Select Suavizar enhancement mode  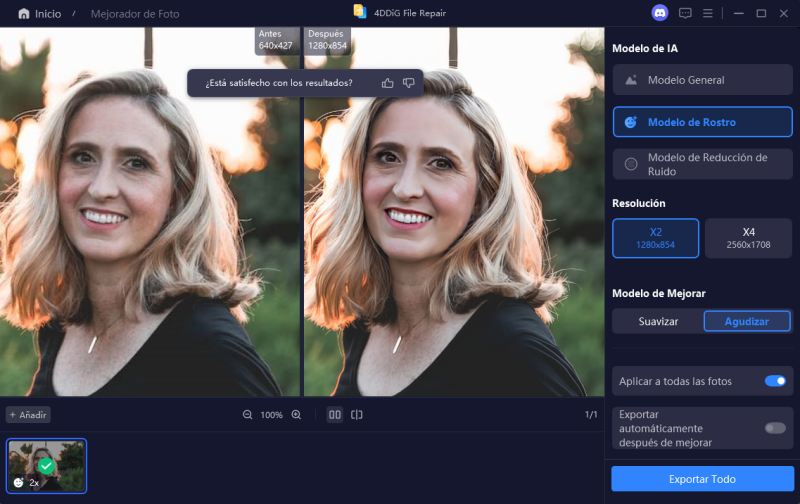(658, 321)
